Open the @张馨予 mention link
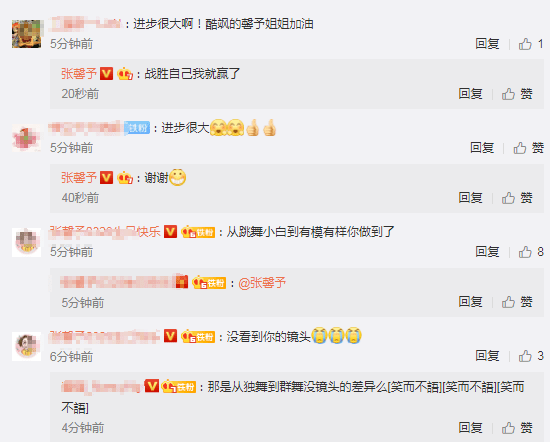 click(x=262, y=283)
